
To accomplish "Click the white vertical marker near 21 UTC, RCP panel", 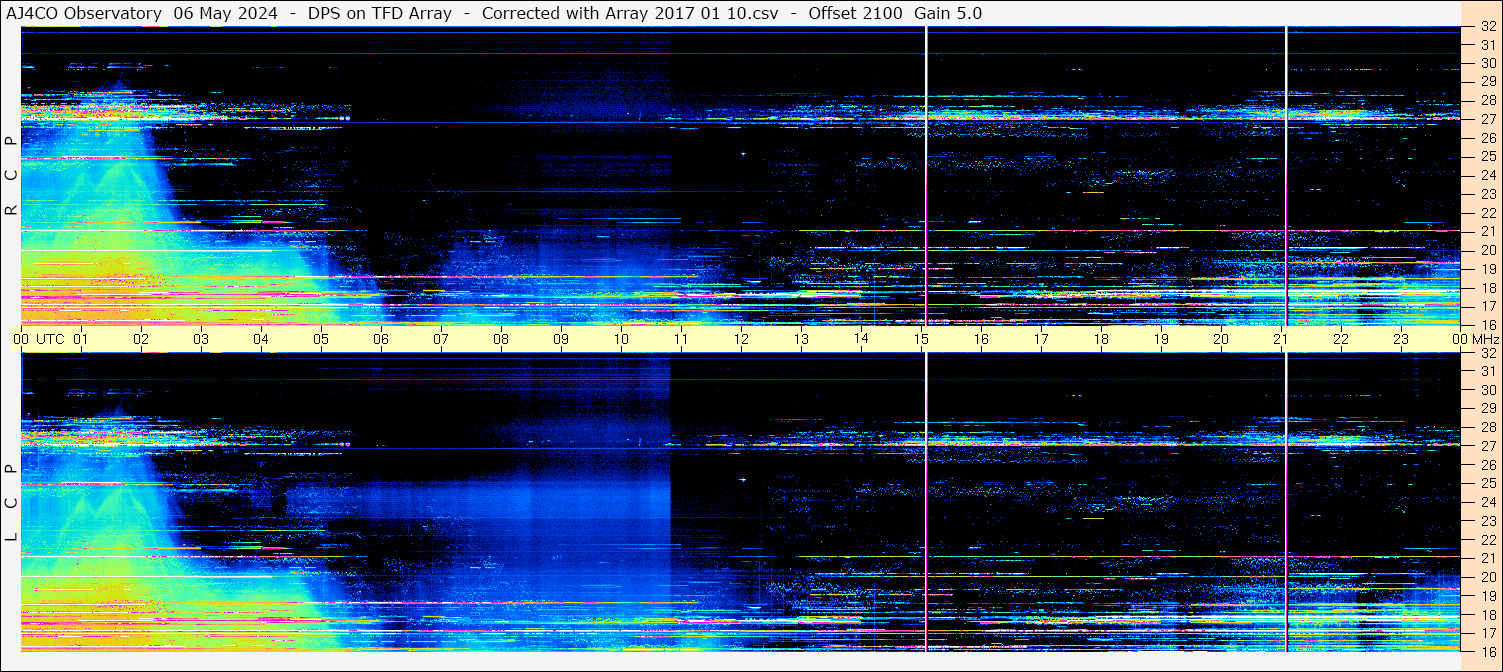I will (1286, 176).
